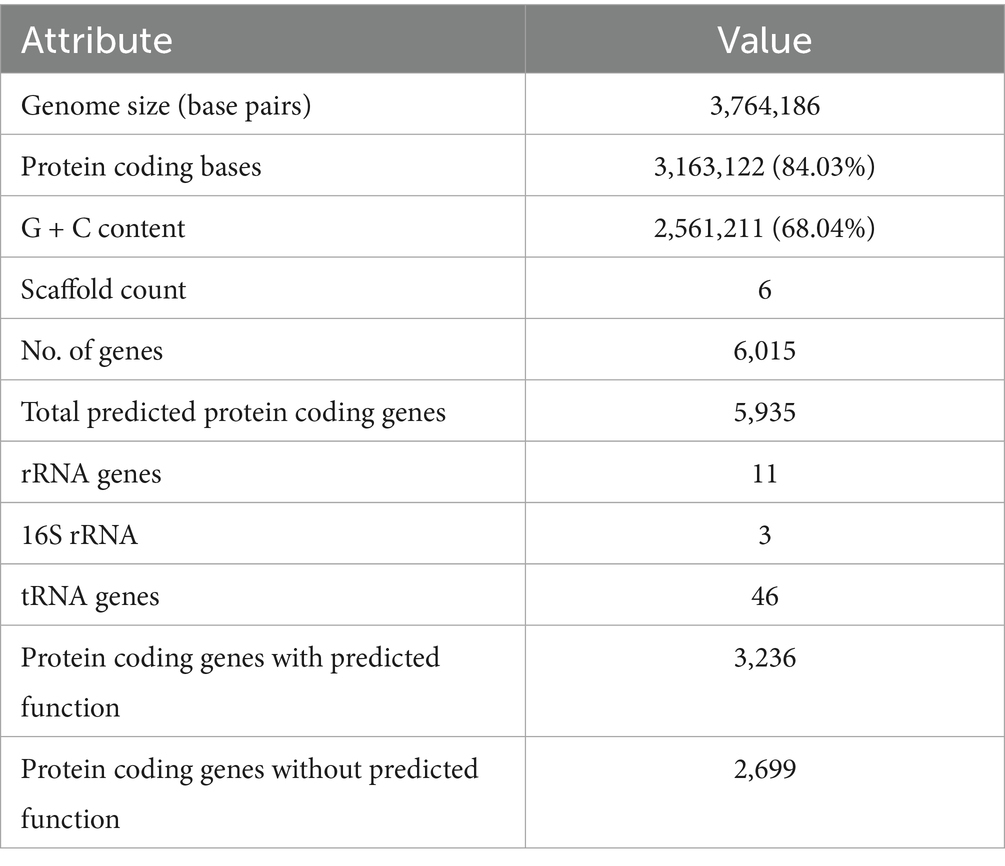Click the gene count value 6,015
1005x866 pixels.
pyautogui.click(x=764, y=350)
